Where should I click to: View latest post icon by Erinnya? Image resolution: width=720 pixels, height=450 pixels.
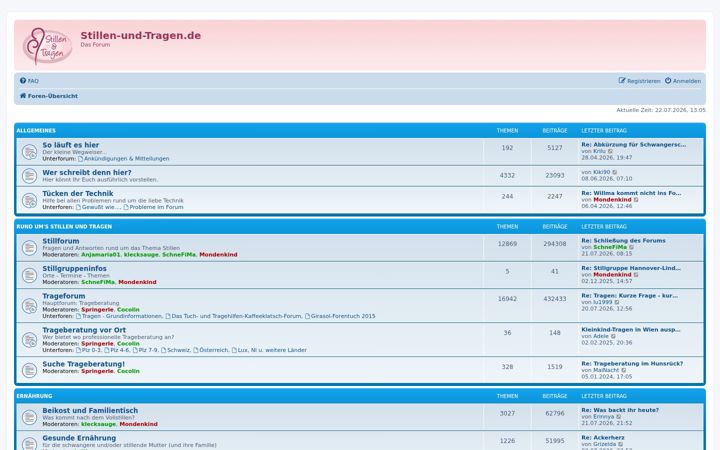[619, 416]
